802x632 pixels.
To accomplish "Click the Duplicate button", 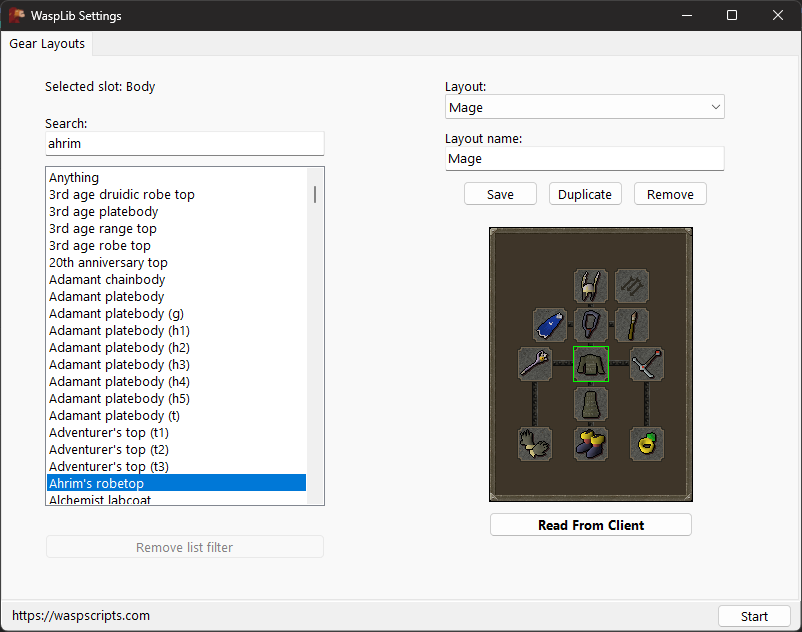I will [585, 194].
